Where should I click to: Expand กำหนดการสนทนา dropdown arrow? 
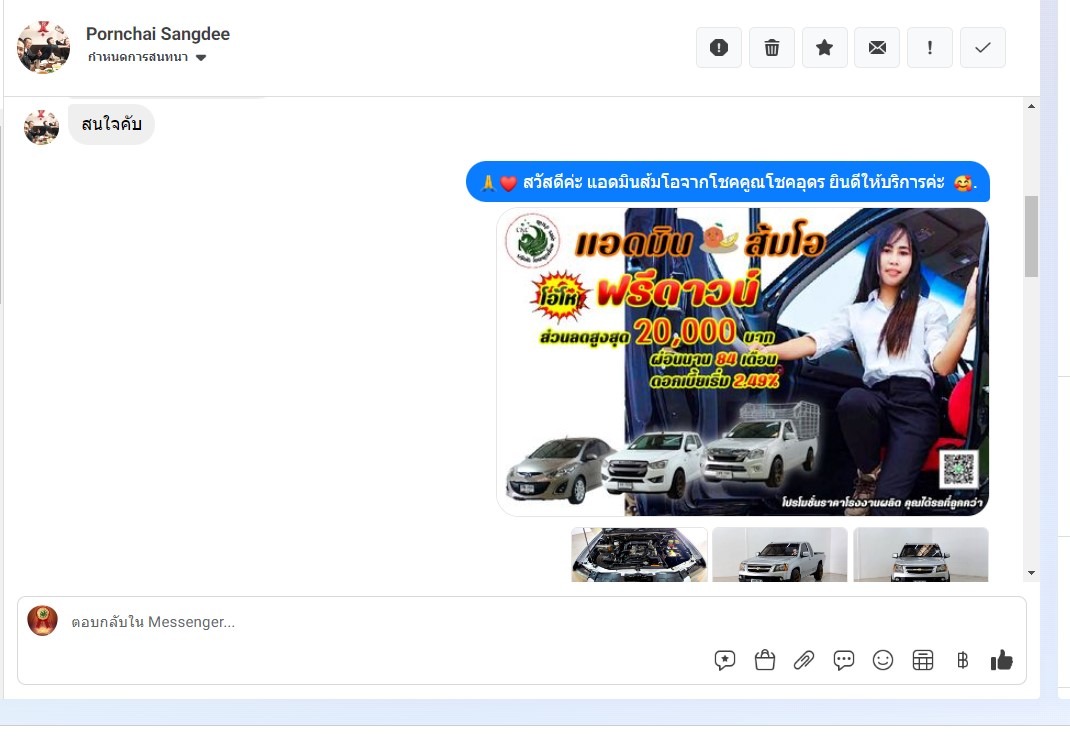201,57
